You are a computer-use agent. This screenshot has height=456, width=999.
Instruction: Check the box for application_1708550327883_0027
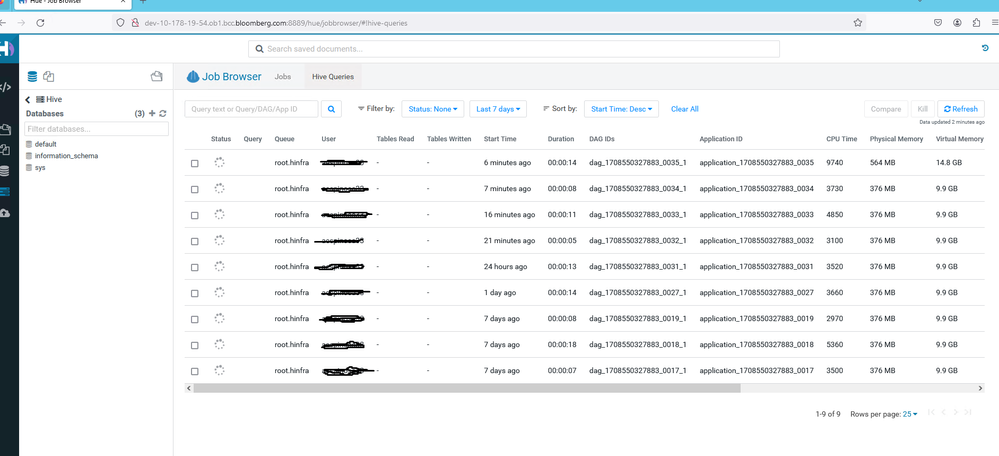195,293
